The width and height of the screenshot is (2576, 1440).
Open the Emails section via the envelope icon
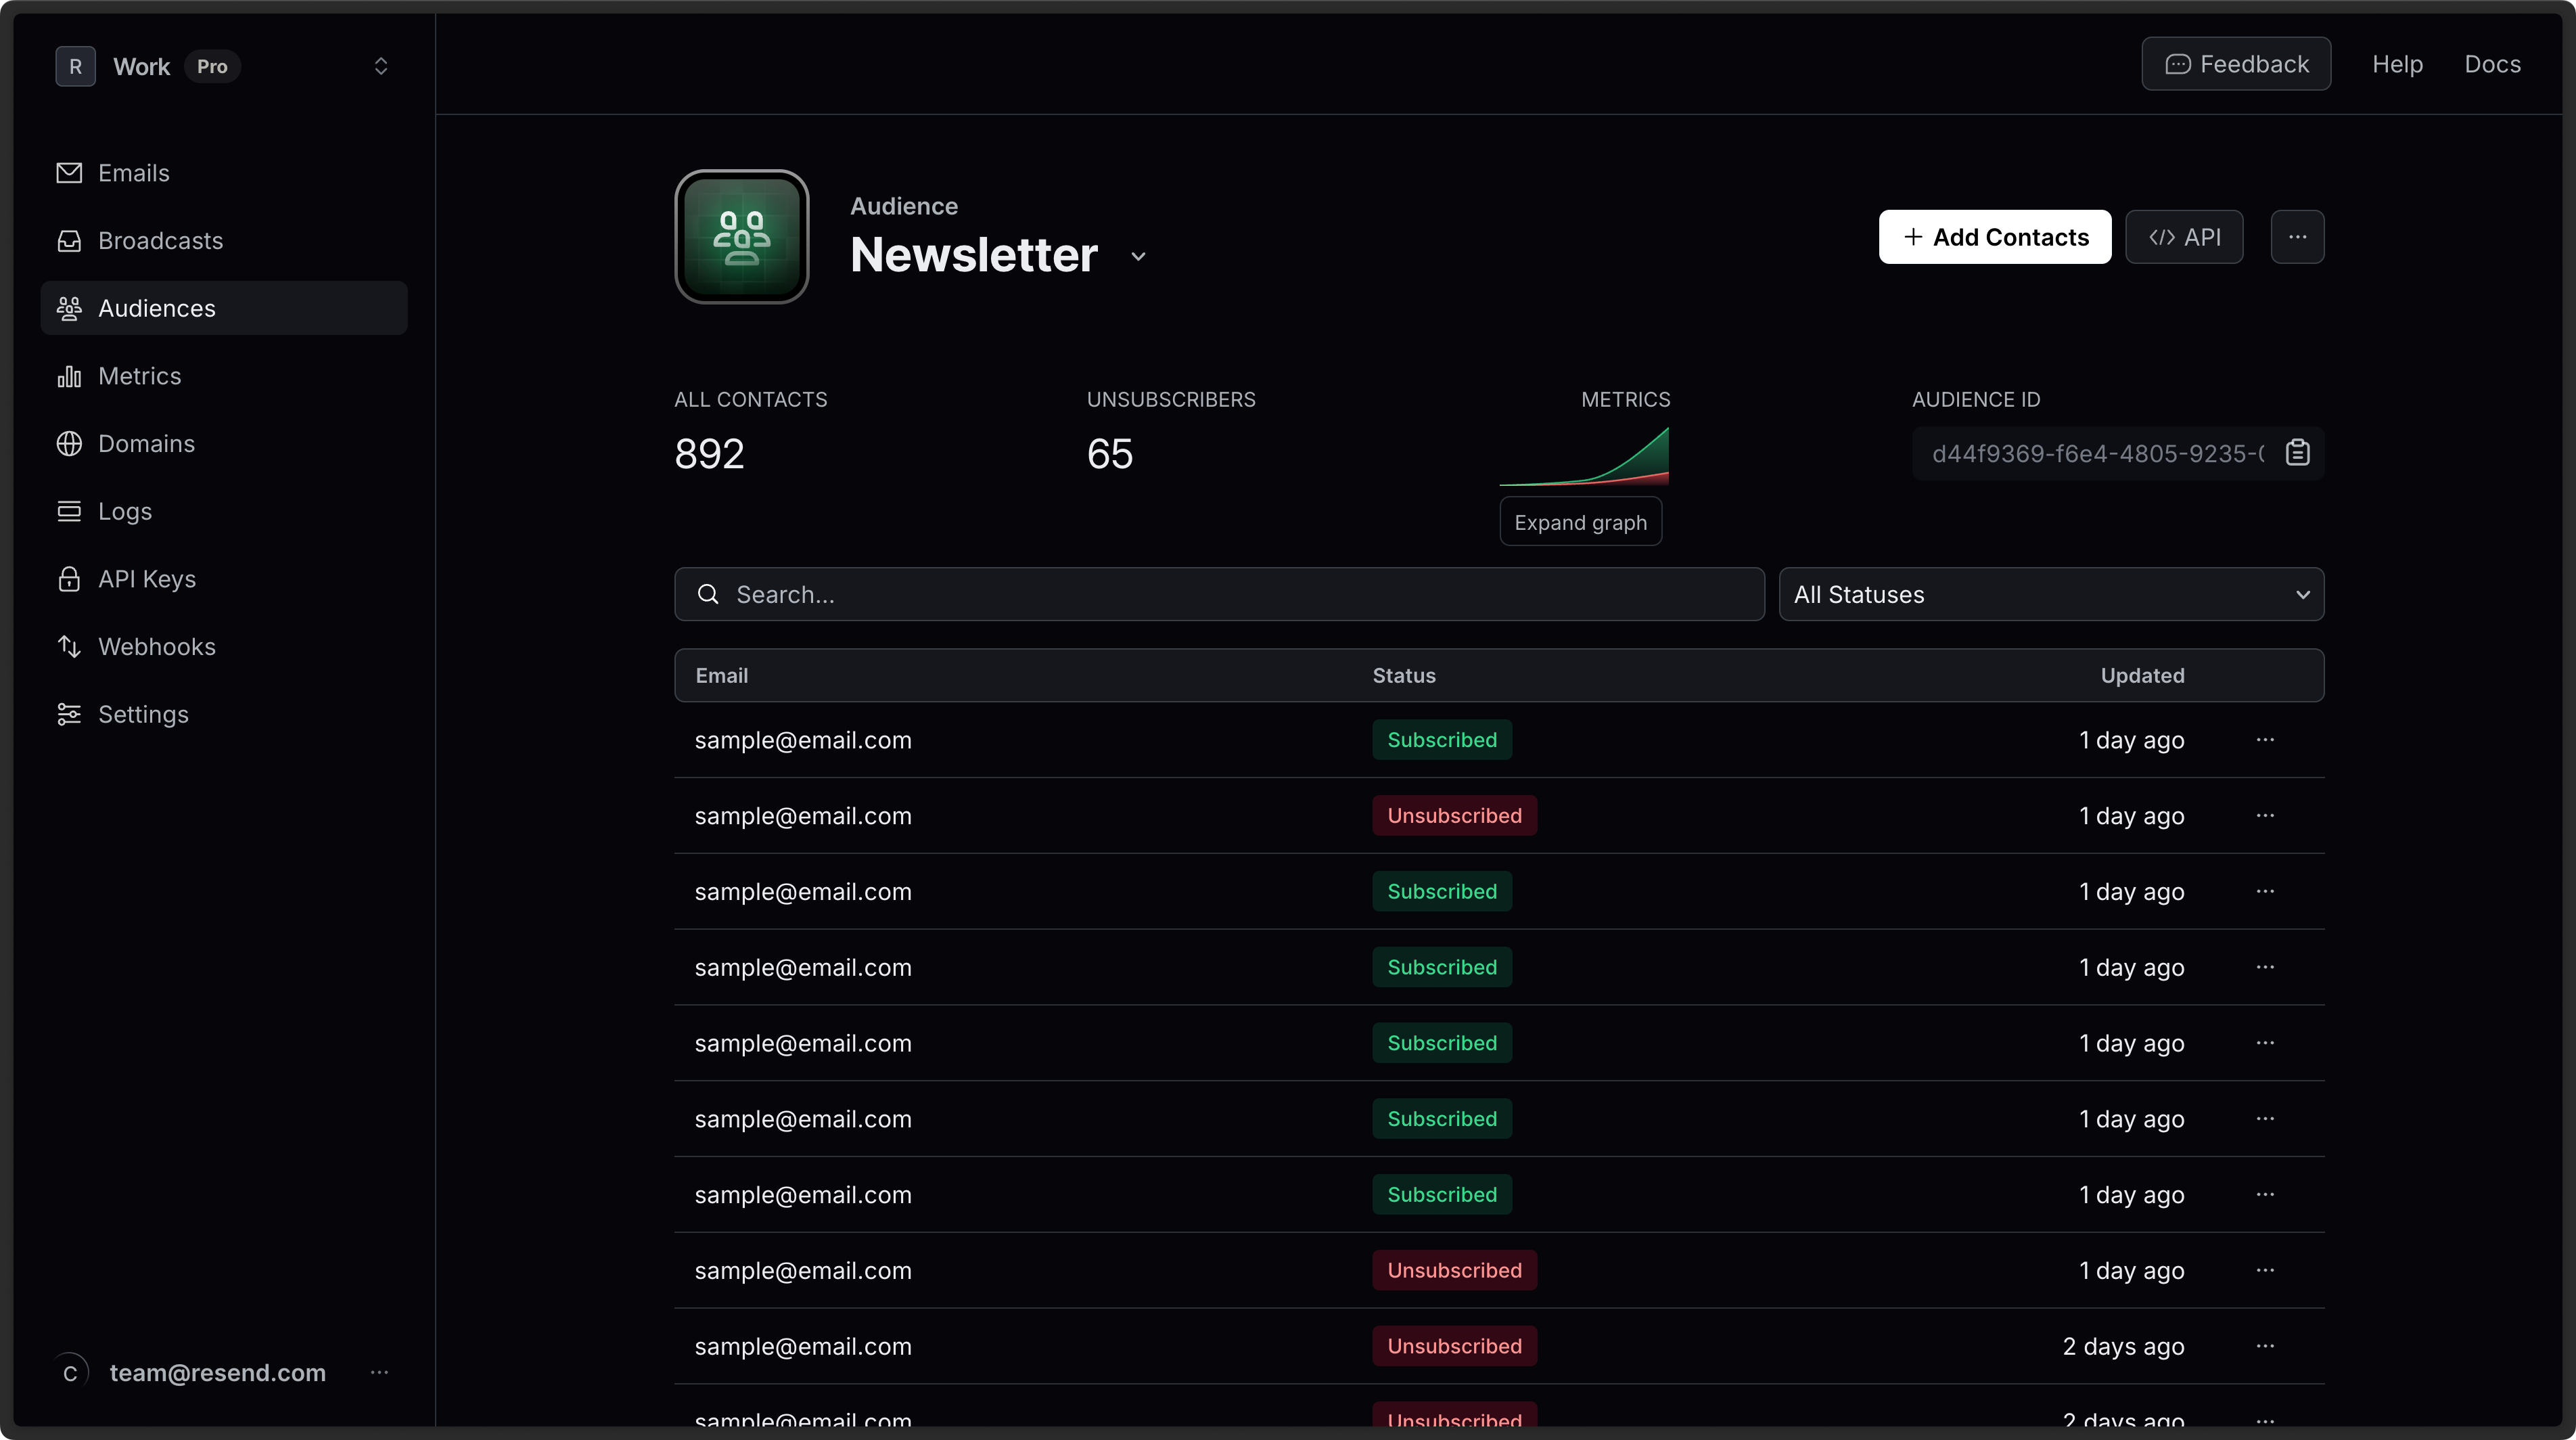coord(69,173)
